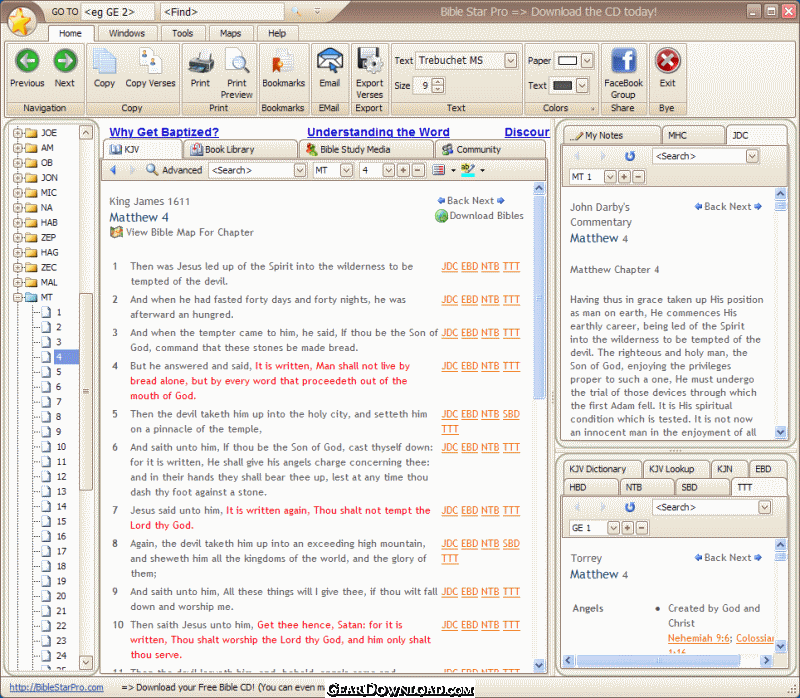Click the layout view icon in KJV toolbar
Screen dimensions: 800x698
tap(438, 170)
